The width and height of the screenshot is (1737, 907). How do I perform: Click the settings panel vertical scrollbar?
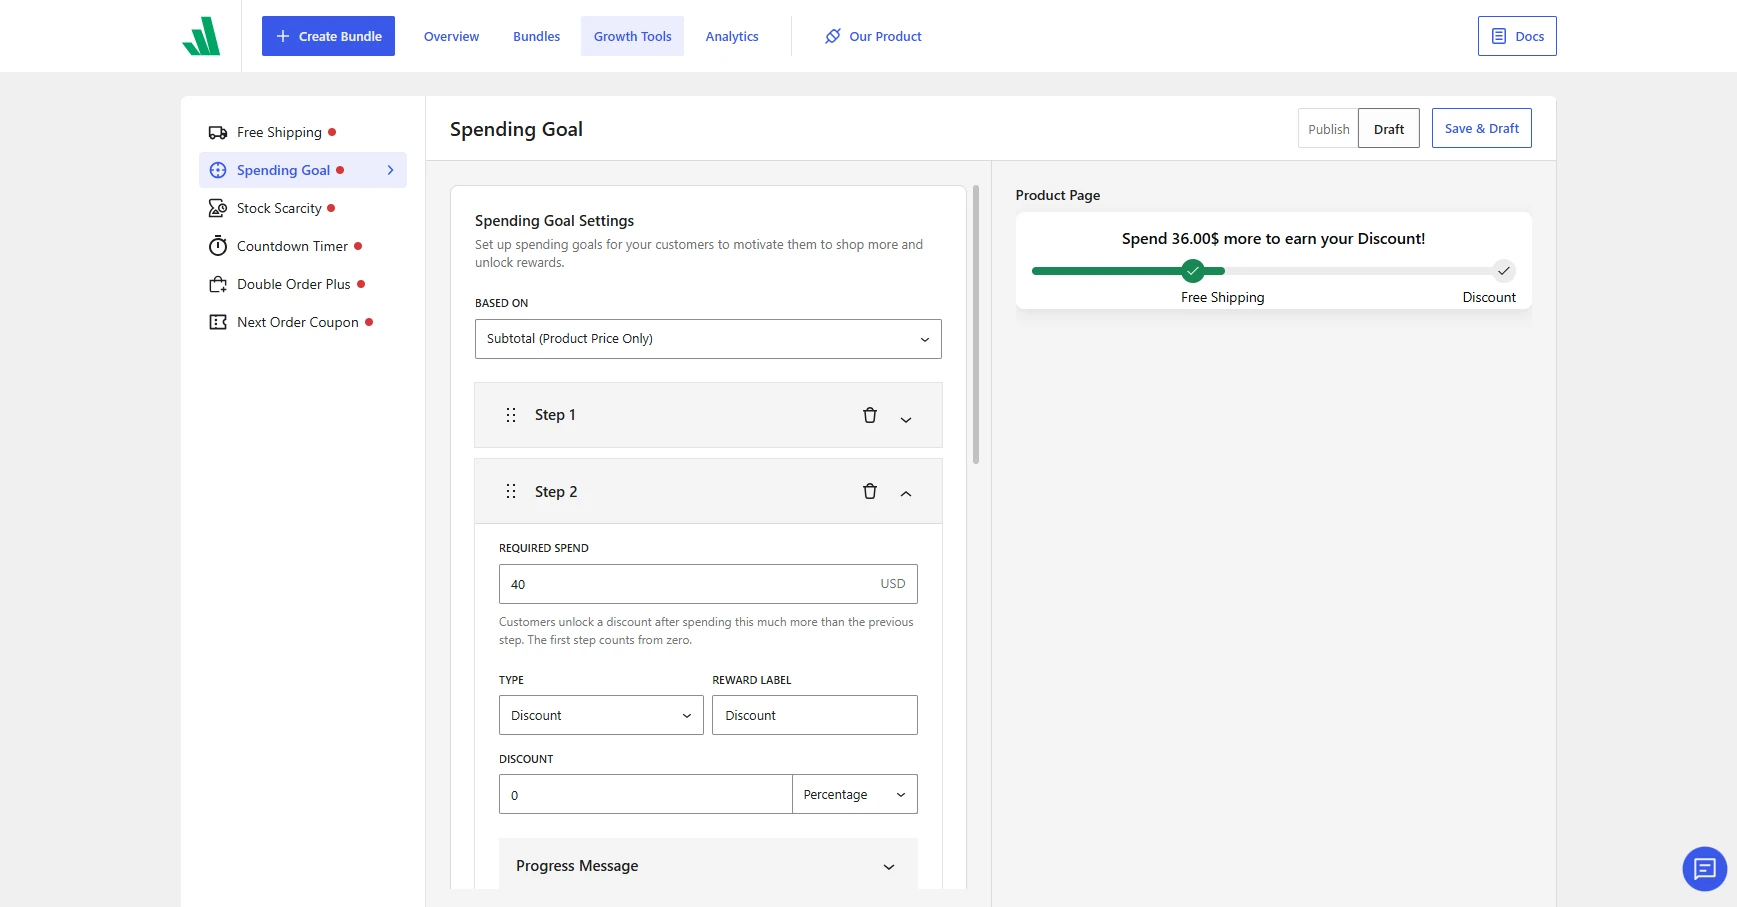976,325
